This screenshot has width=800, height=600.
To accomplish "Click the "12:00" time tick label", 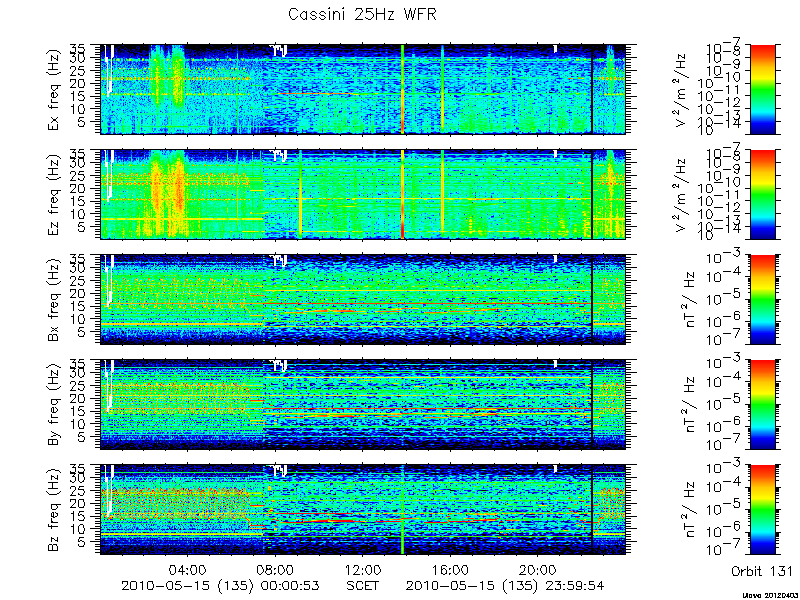I will click(x=363, y=569).
